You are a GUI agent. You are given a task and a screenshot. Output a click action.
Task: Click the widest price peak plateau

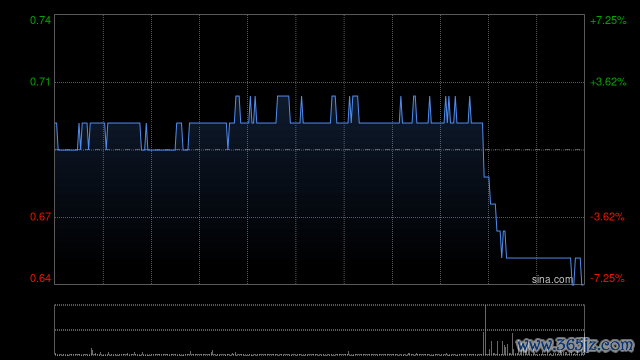283,96
